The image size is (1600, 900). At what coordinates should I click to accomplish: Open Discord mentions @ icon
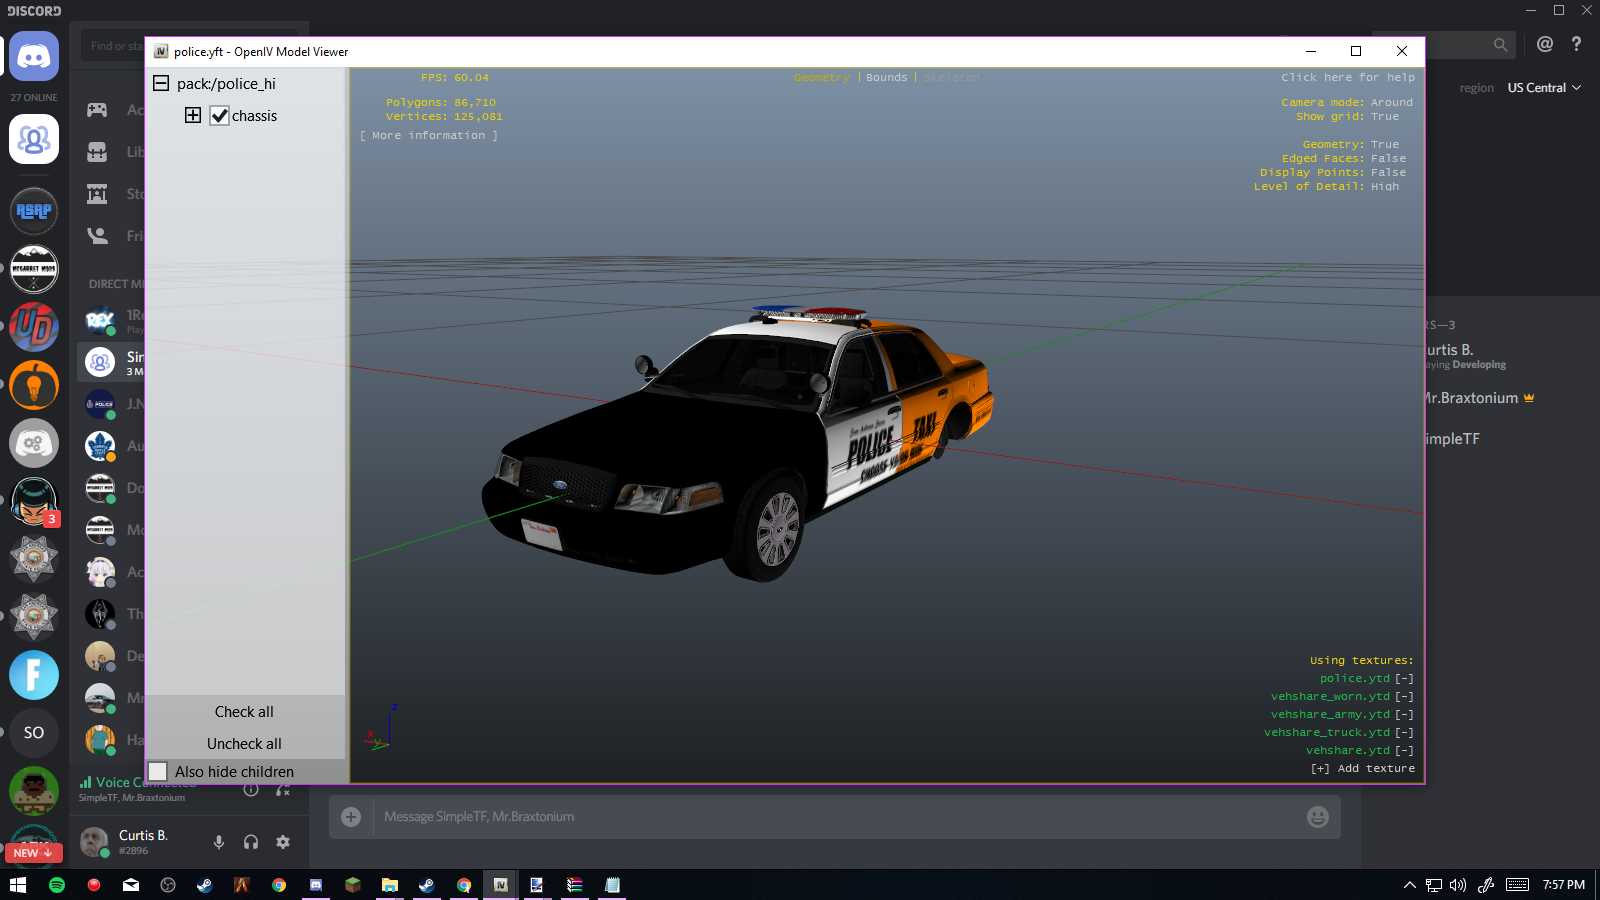[x=1545, y=44]
